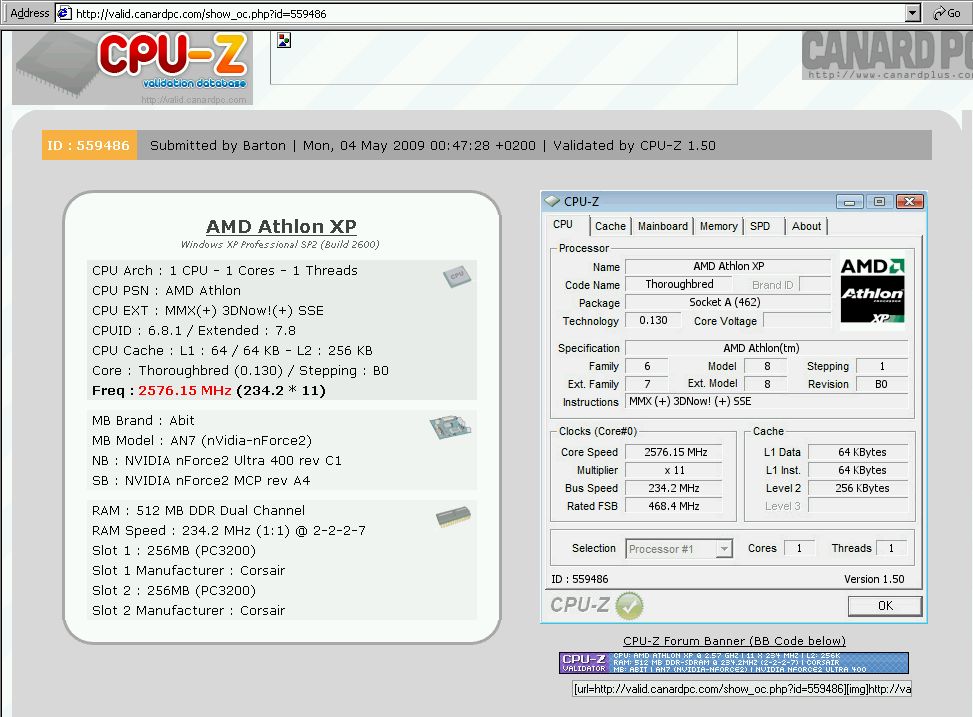Click the Revision B0 value

tap(882, 384)
